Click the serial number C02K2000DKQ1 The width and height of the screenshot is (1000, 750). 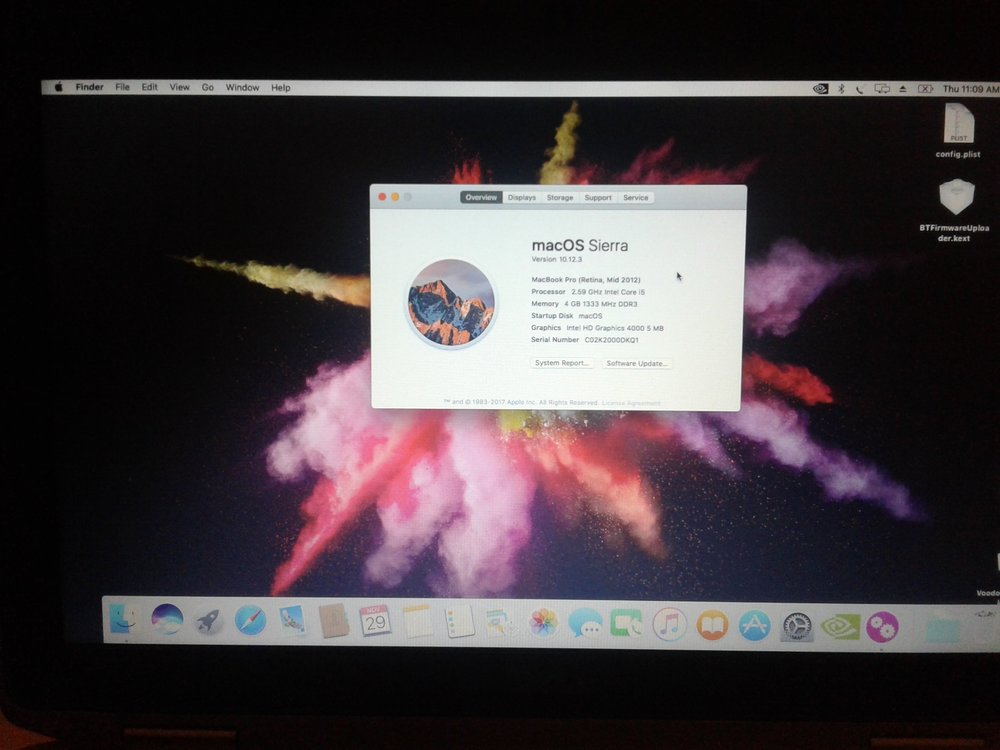click(612, 340)
